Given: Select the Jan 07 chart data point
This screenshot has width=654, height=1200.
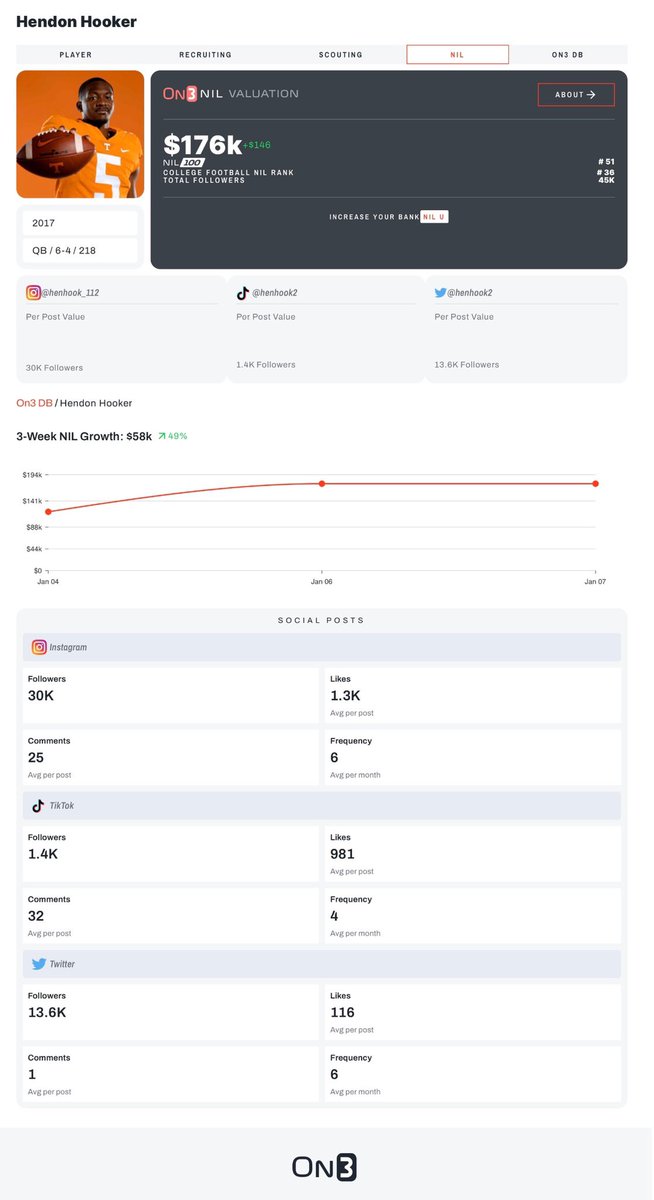Looking at the screenshot, I should 595,484.
